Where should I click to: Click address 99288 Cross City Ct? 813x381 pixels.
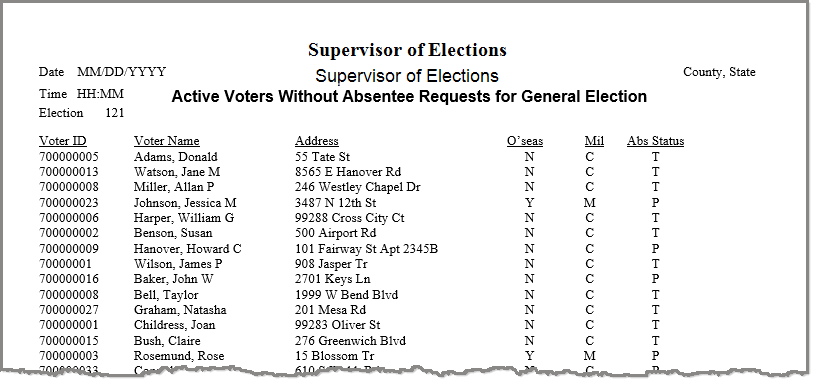coord(350,218)
